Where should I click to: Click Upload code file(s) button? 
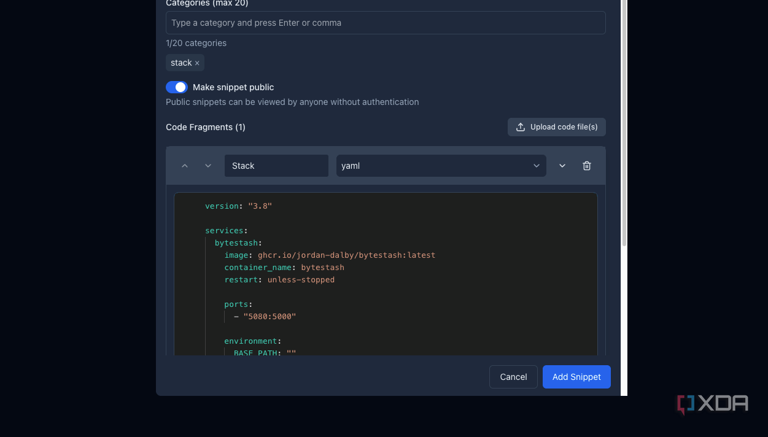(x=556, y=127)
